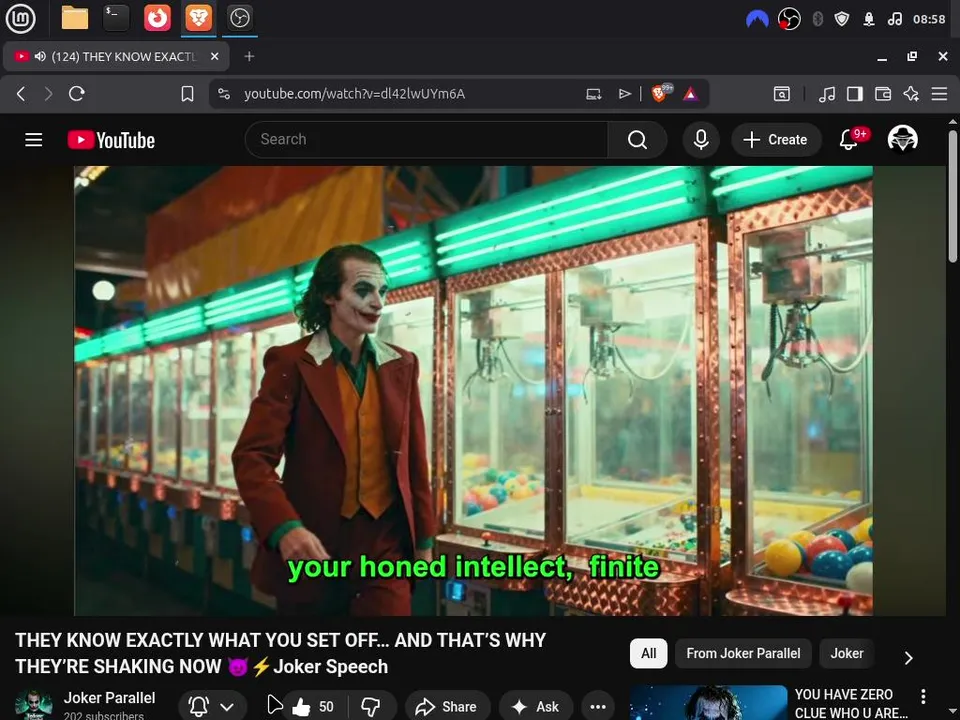The width and height of the screenshot is (960, 720).
Task: Open the Files folder in the panel
Action: (75, 18)
